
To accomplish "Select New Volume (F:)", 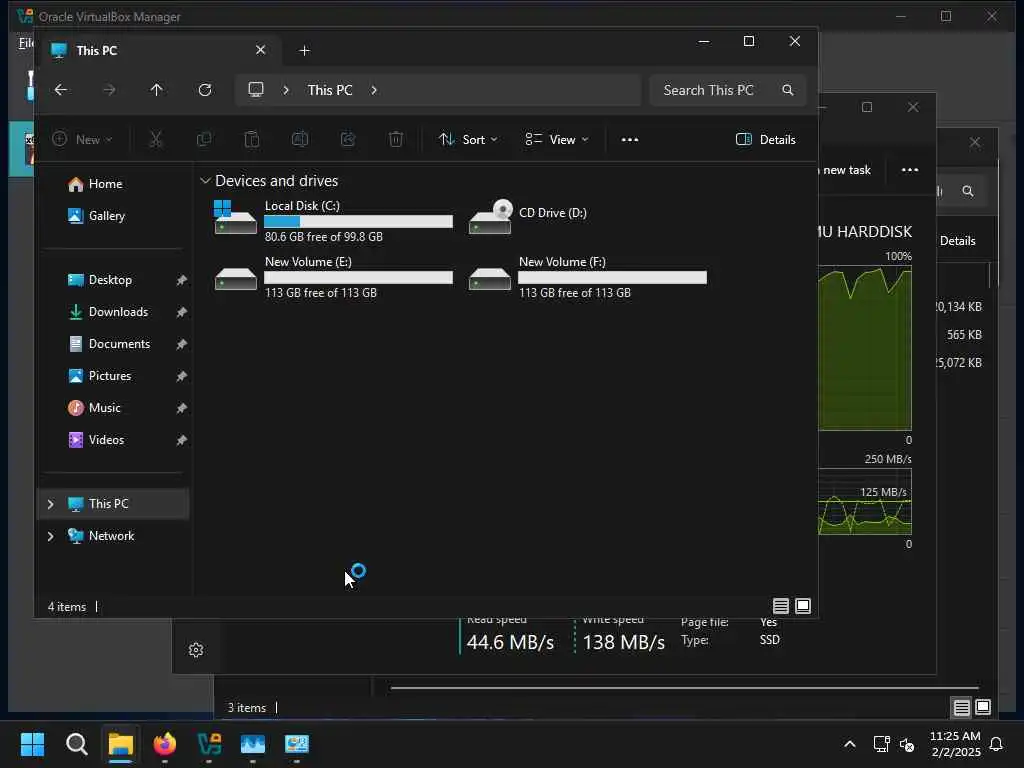I will coord(587,277).
